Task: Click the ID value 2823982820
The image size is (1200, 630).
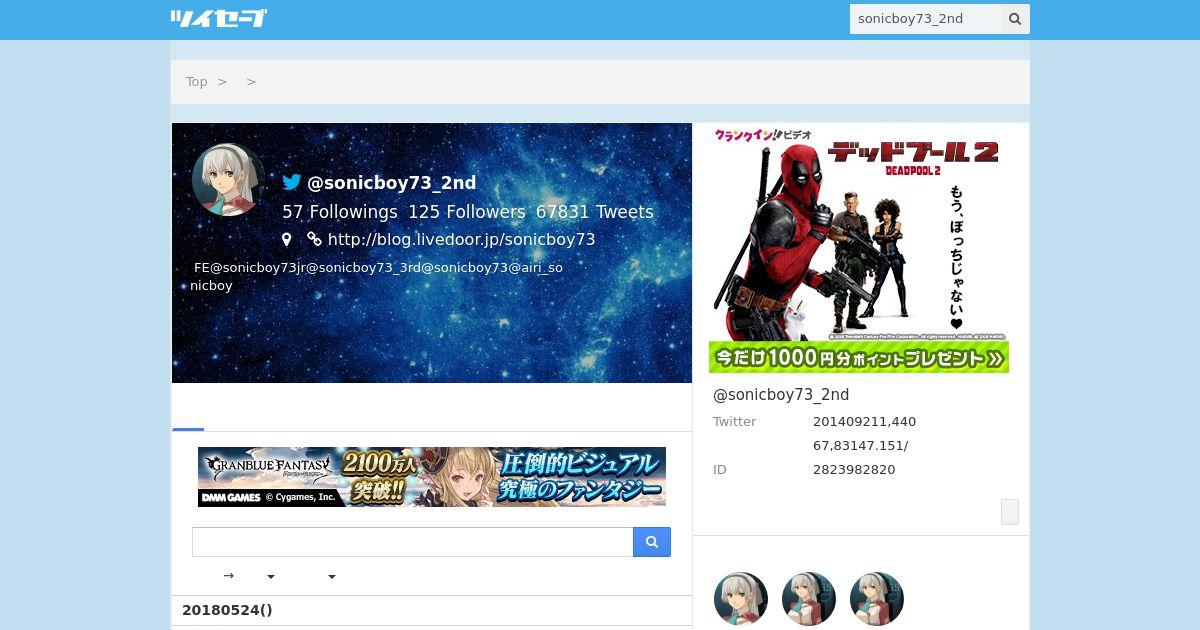Action: (x=854, y=470)
